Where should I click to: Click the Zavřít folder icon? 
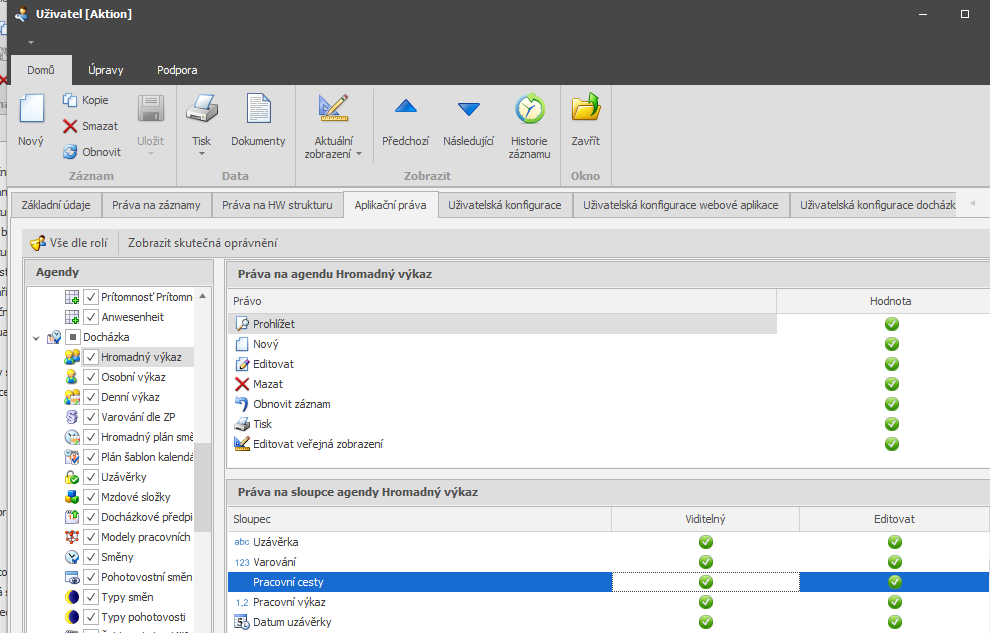(x=586, y=107)
